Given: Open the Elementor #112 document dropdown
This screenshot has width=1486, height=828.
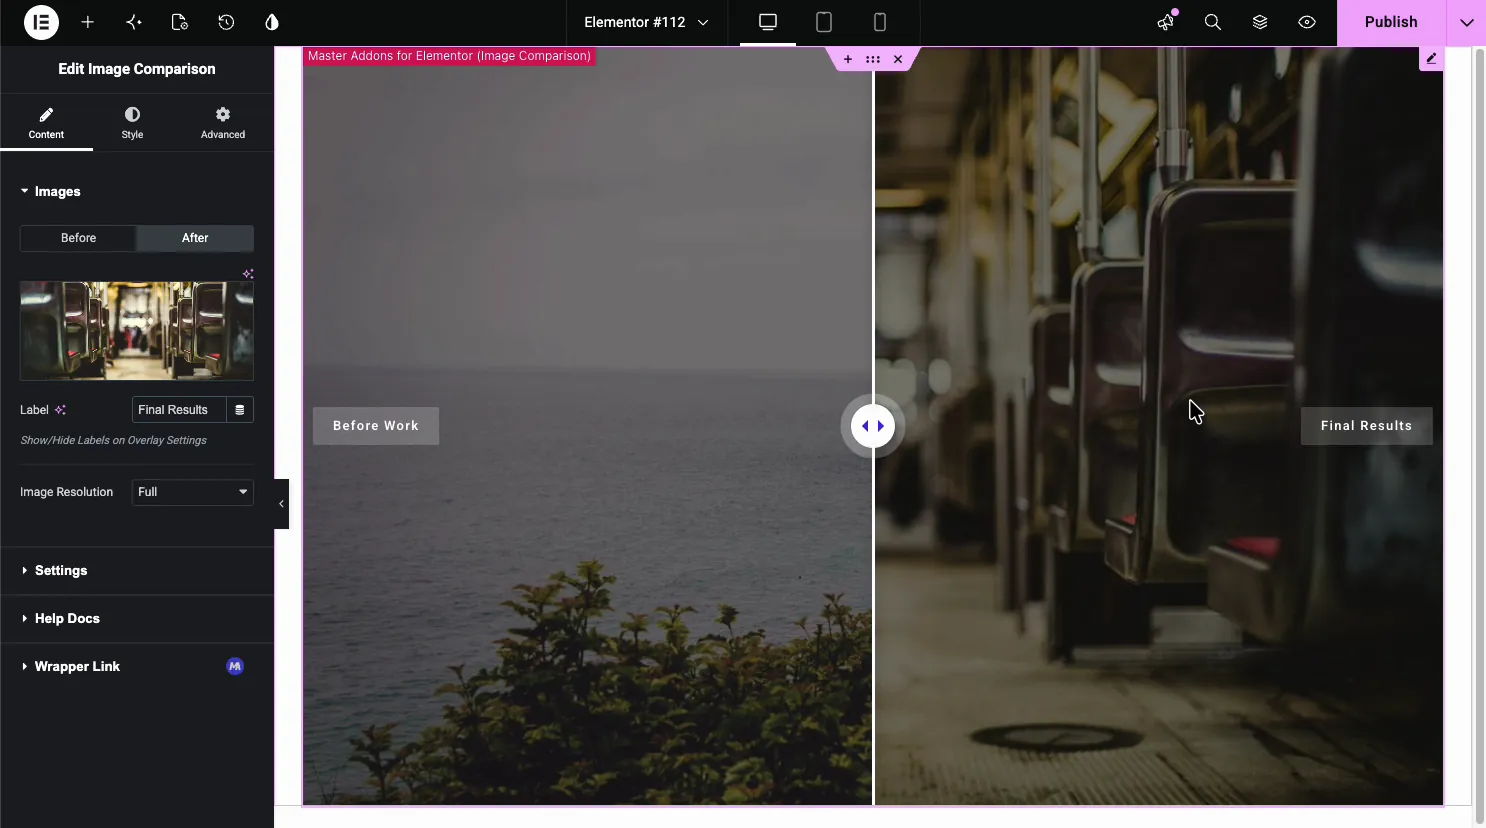Looking at the screenshot, I should (646, 22).
